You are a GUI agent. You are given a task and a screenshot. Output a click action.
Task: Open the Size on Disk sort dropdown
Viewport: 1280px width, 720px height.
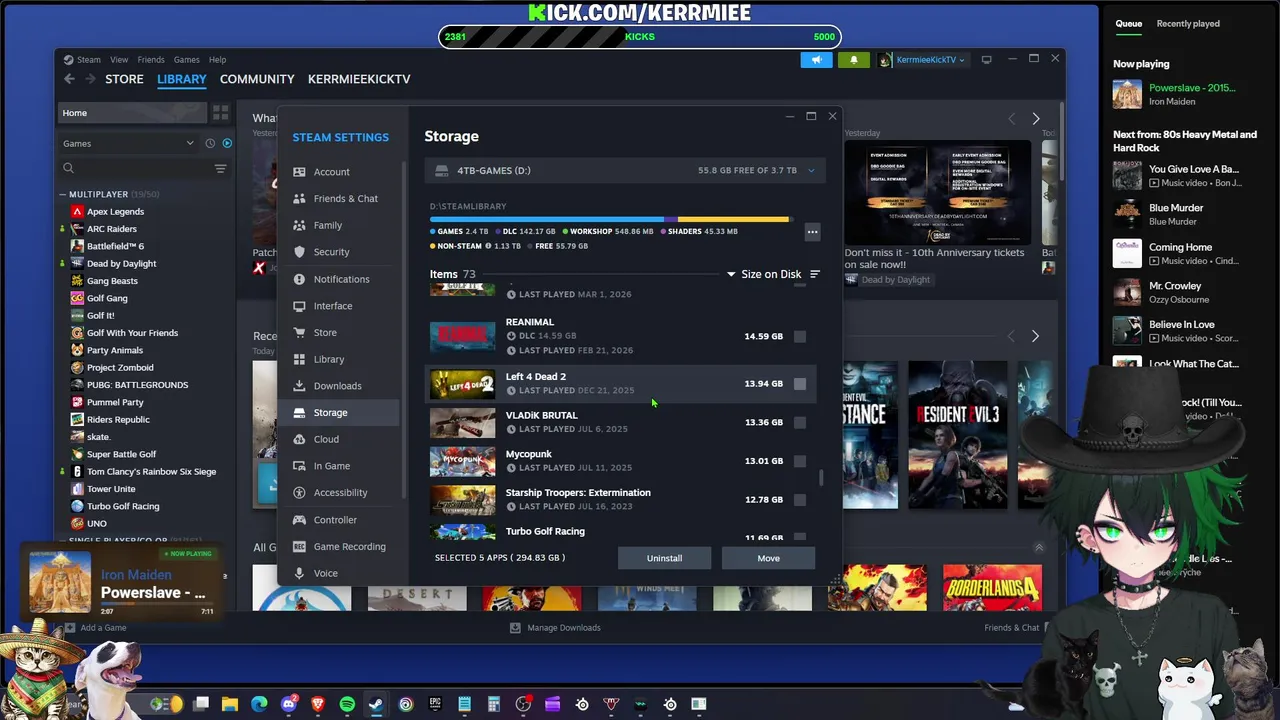click(764, 274)
